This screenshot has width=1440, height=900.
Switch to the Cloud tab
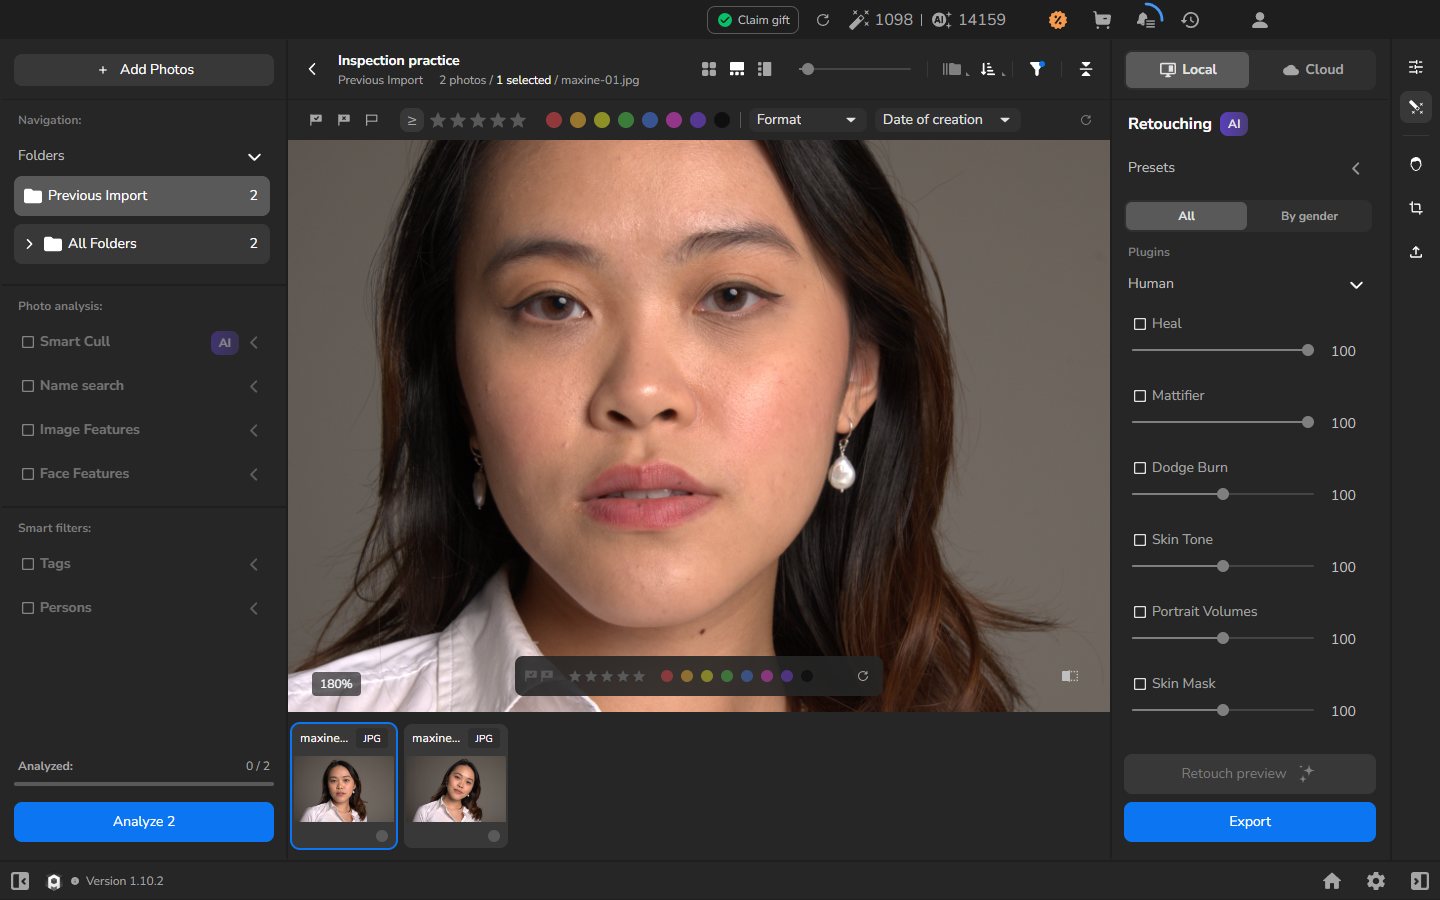[1313, 70]
